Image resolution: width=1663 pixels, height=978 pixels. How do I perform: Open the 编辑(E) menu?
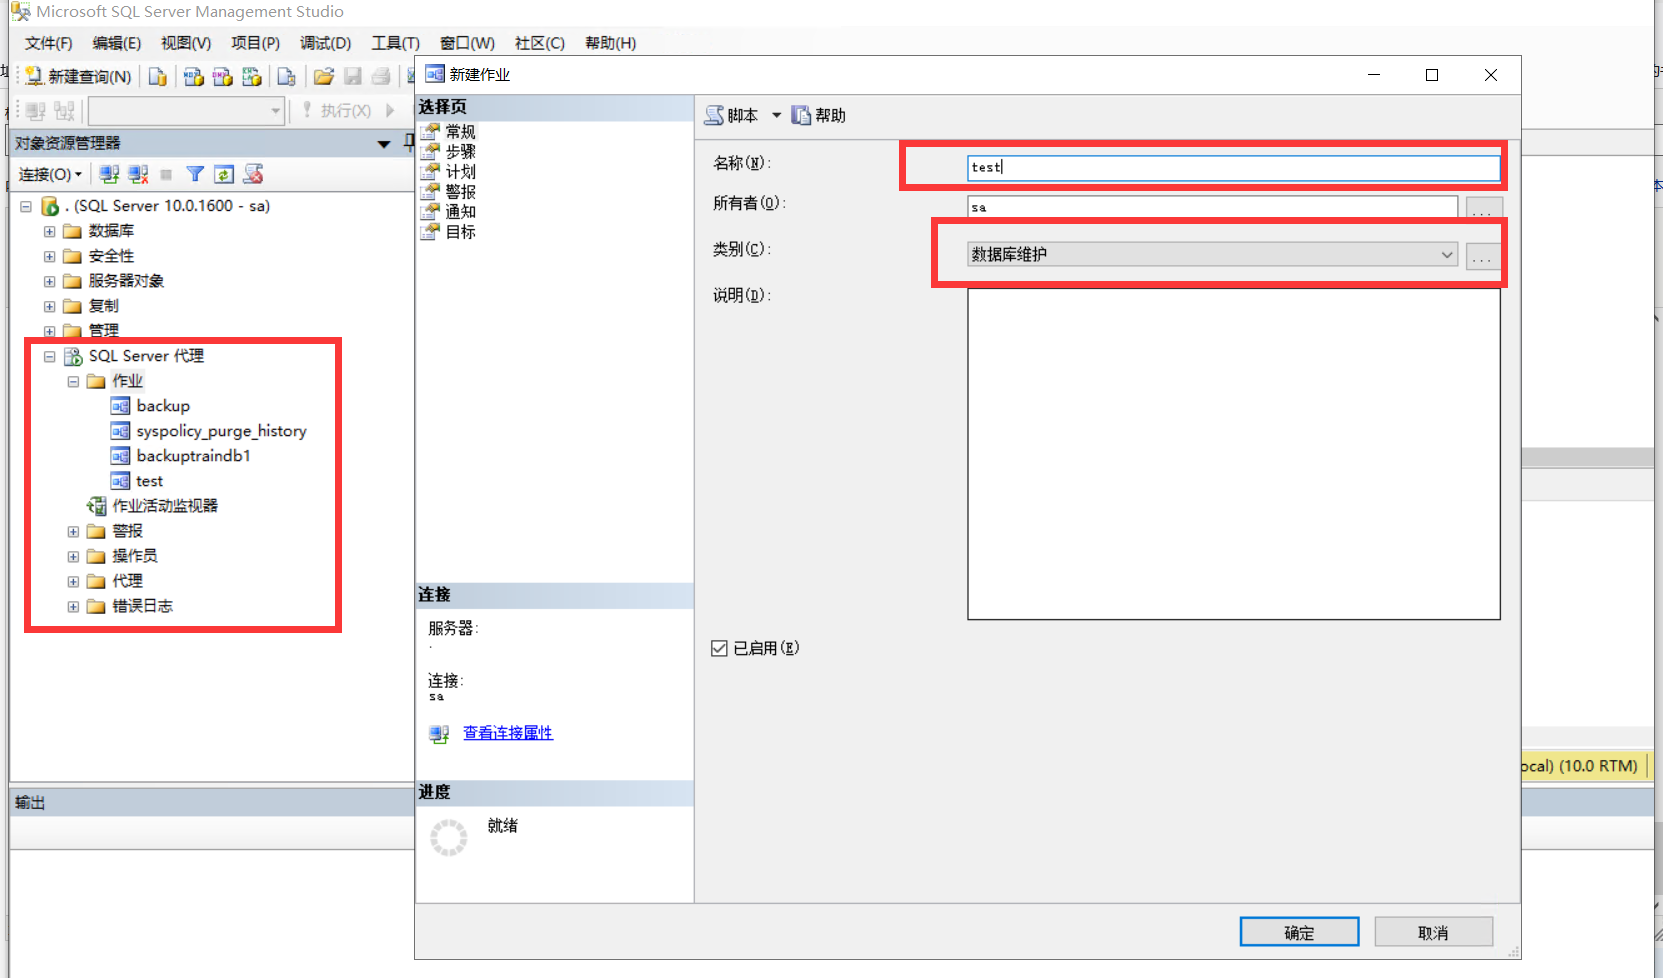pyautogui.click(x=117, y=43)
